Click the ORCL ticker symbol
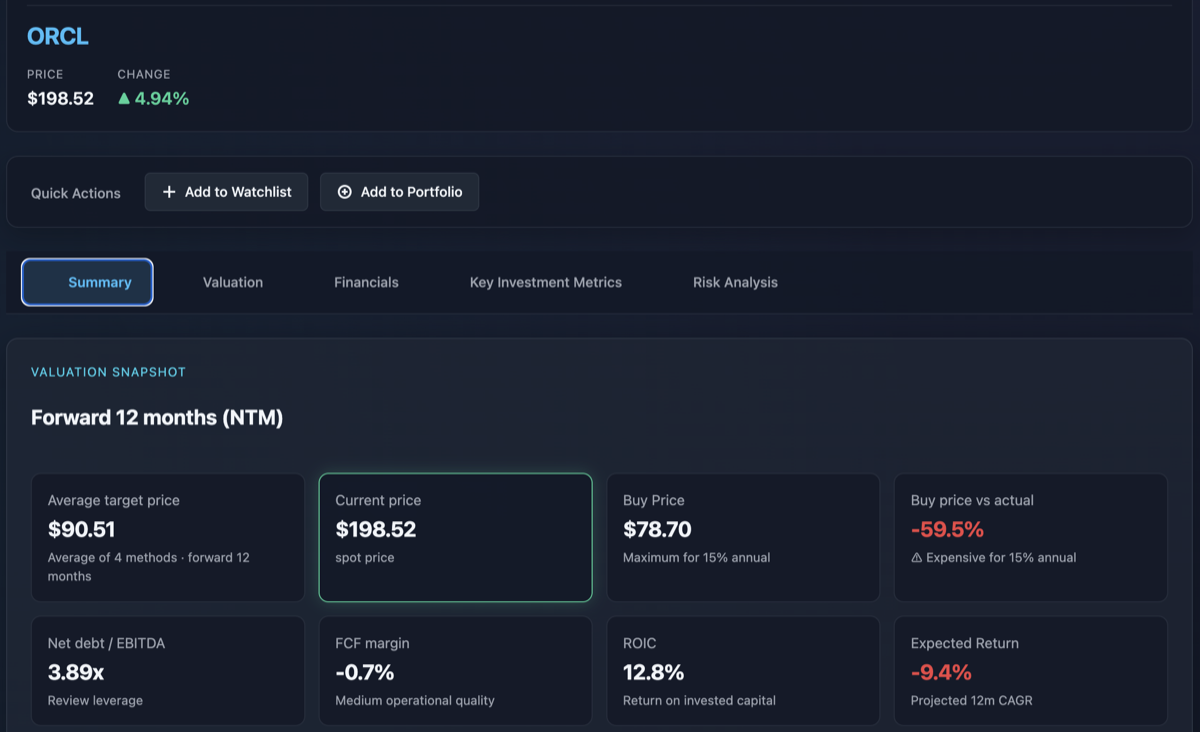 (57, 36)
